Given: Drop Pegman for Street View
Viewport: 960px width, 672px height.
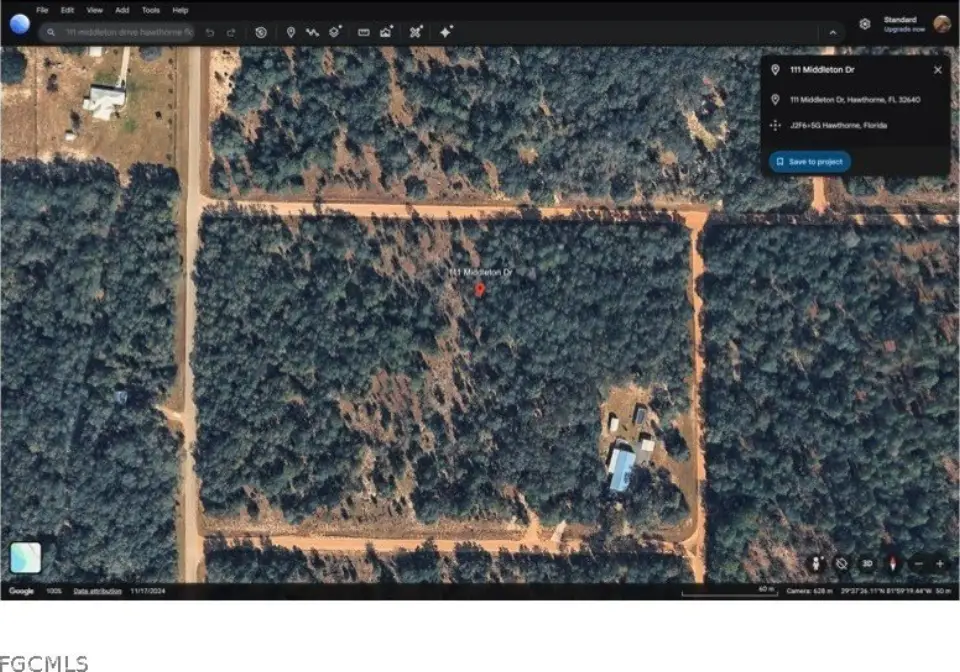Looking at the screenshot, I should tap(818, 563).
